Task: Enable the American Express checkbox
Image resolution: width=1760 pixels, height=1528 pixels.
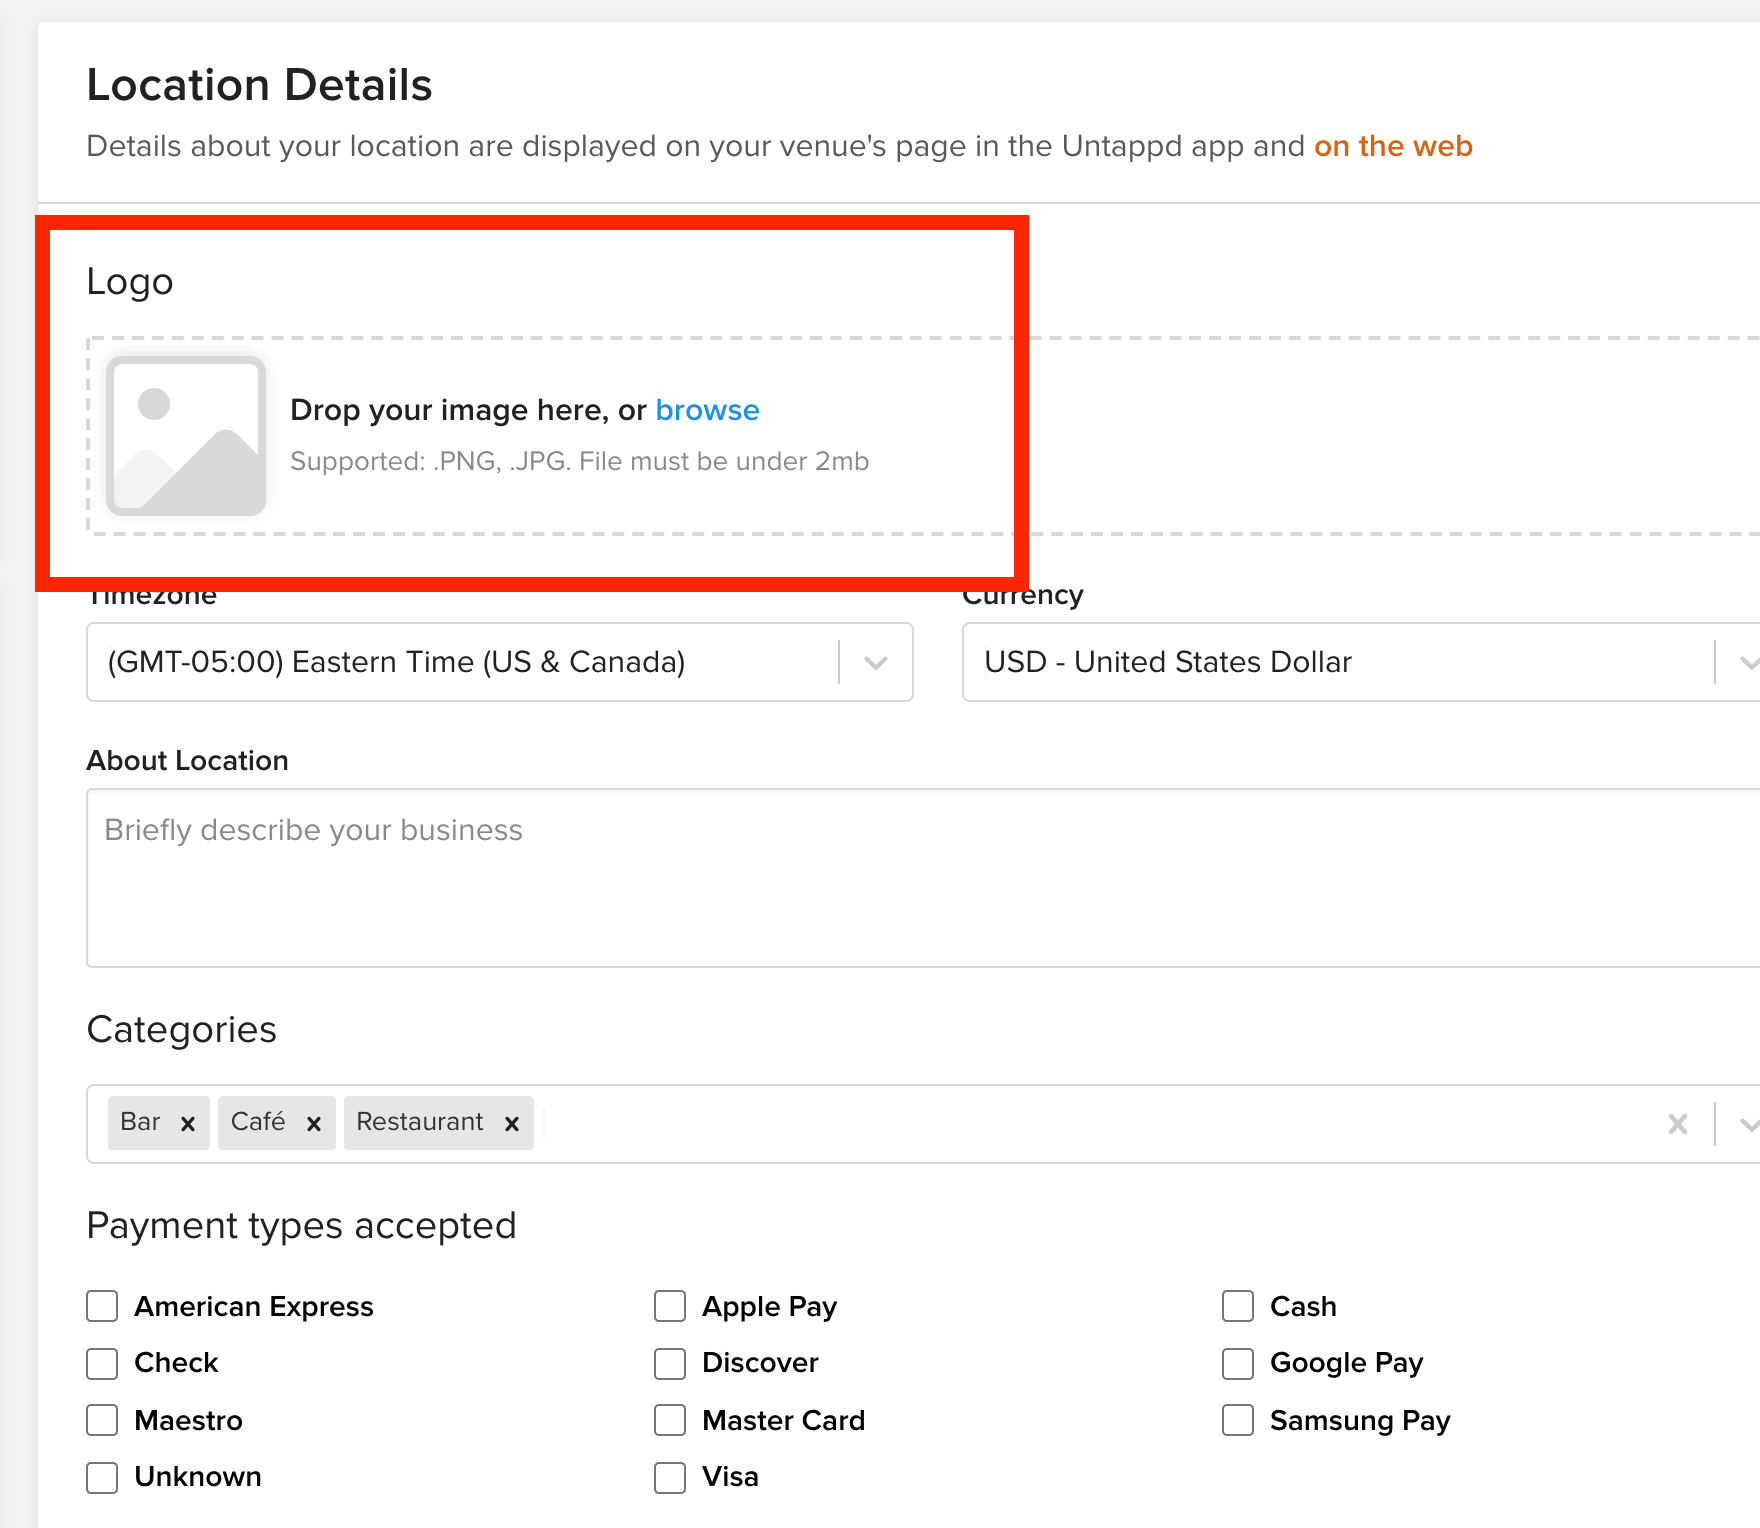Action: click(102, 1306)
